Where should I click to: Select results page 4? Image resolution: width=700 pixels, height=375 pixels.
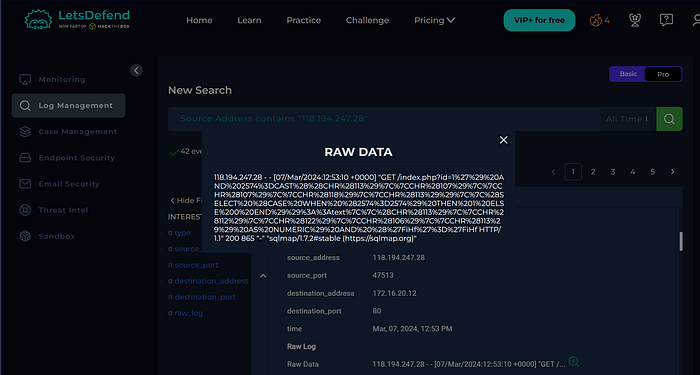click(x=633, y=172)
